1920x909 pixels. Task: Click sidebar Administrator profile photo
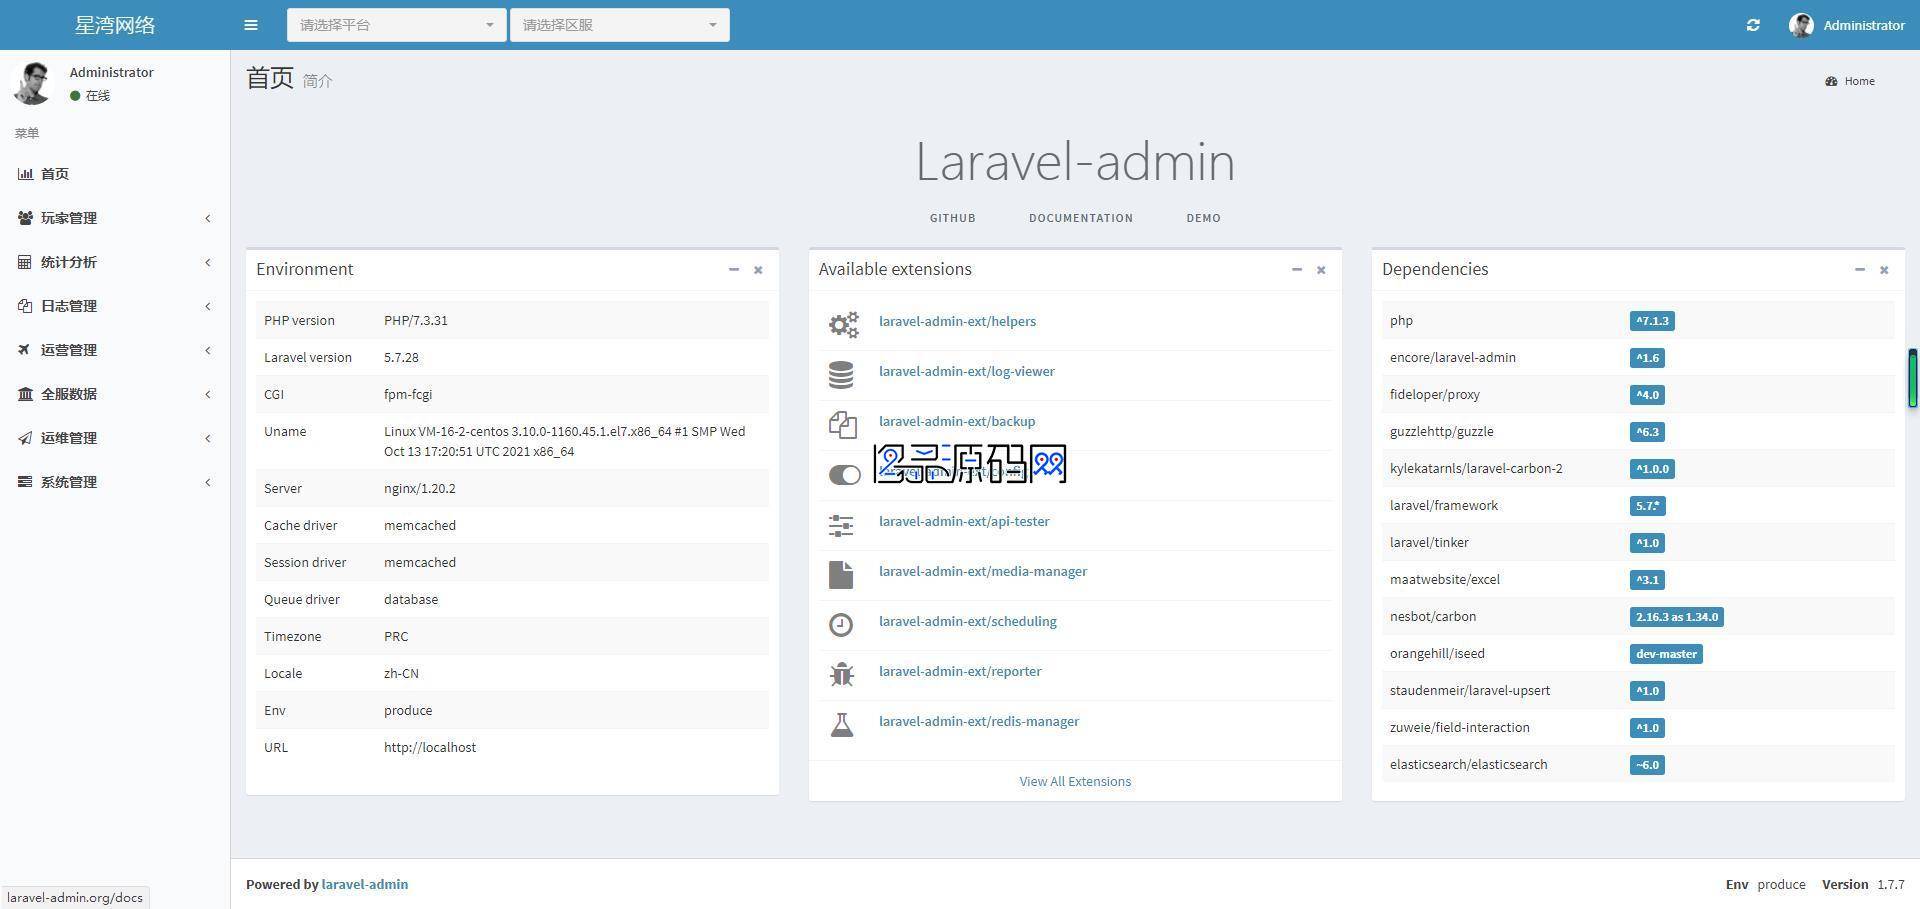(x=33, y=83)
